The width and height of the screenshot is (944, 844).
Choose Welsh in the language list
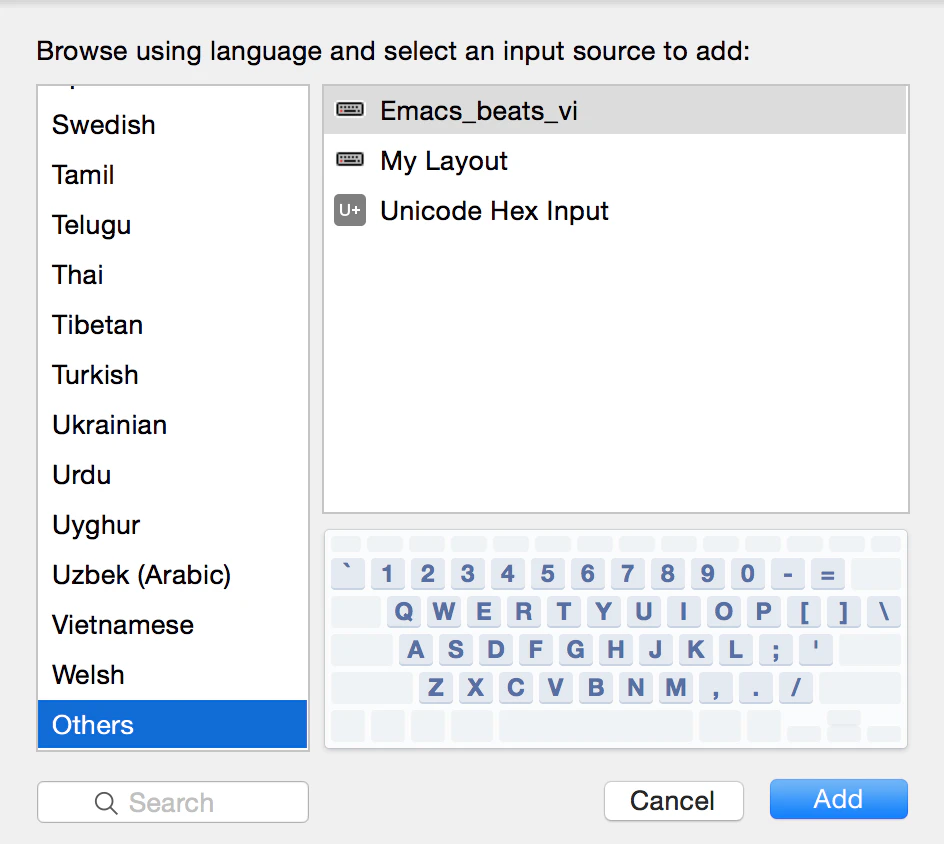pyautogui.click(x=172, y=674)
